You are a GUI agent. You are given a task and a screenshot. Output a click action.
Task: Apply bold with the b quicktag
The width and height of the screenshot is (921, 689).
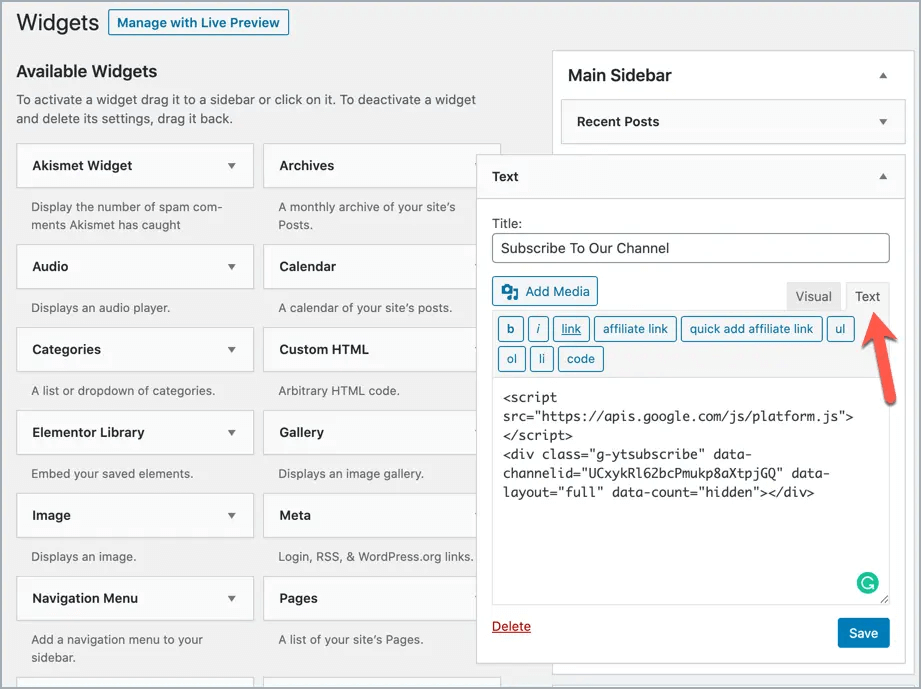coord(510,329)
